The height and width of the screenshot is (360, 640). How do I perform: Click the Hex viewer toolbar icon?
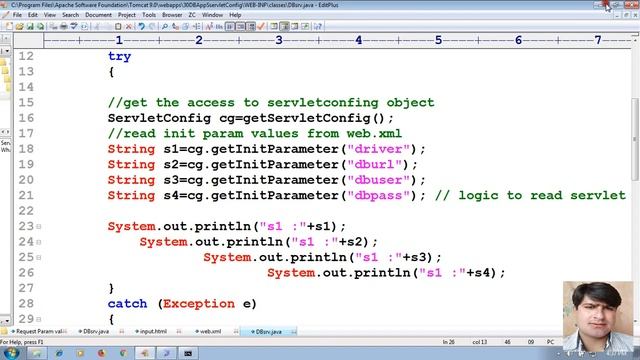[219, 27]
